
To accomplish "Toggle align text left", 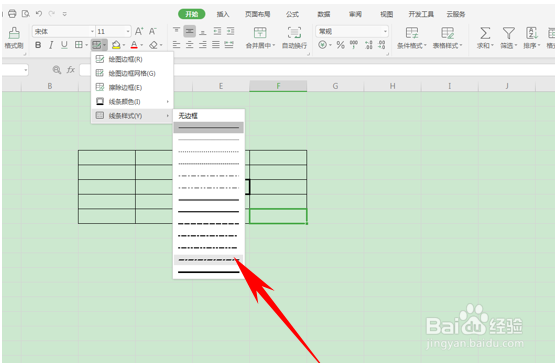I will 176,45.
